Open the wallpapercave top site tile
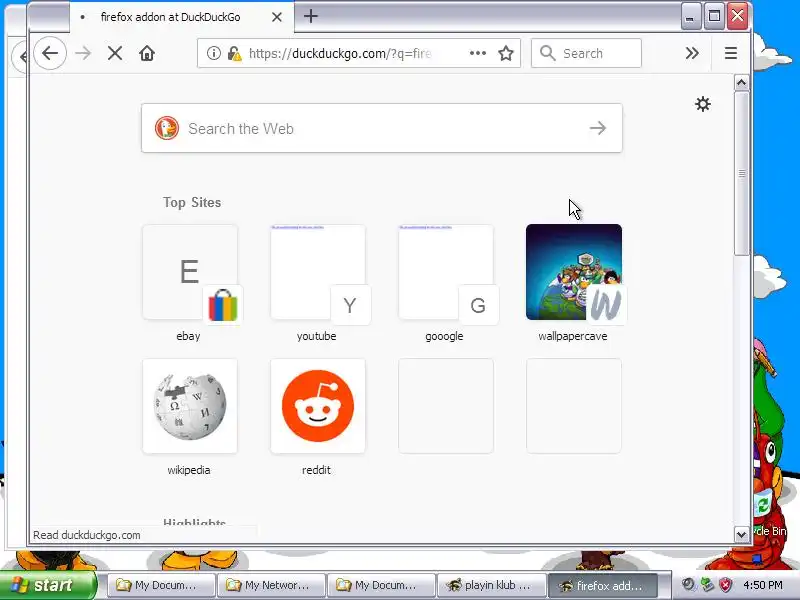 coord(574,272)
